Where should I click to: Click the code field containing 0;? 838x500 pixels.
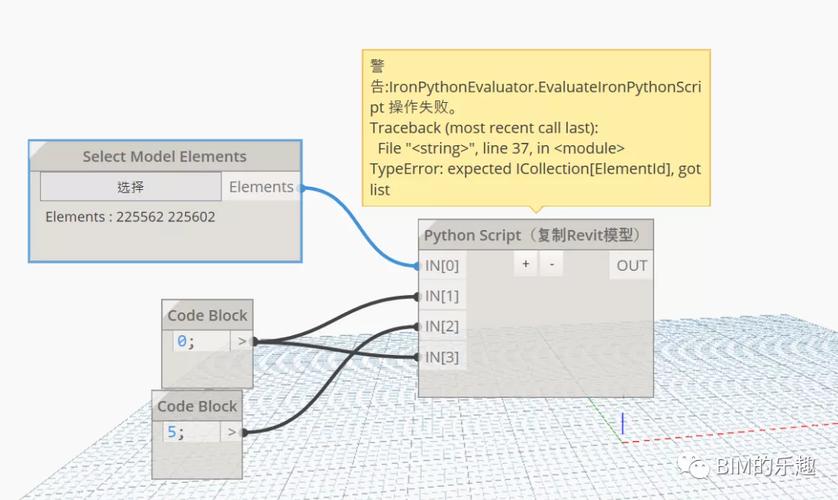(x=201, y=341)
